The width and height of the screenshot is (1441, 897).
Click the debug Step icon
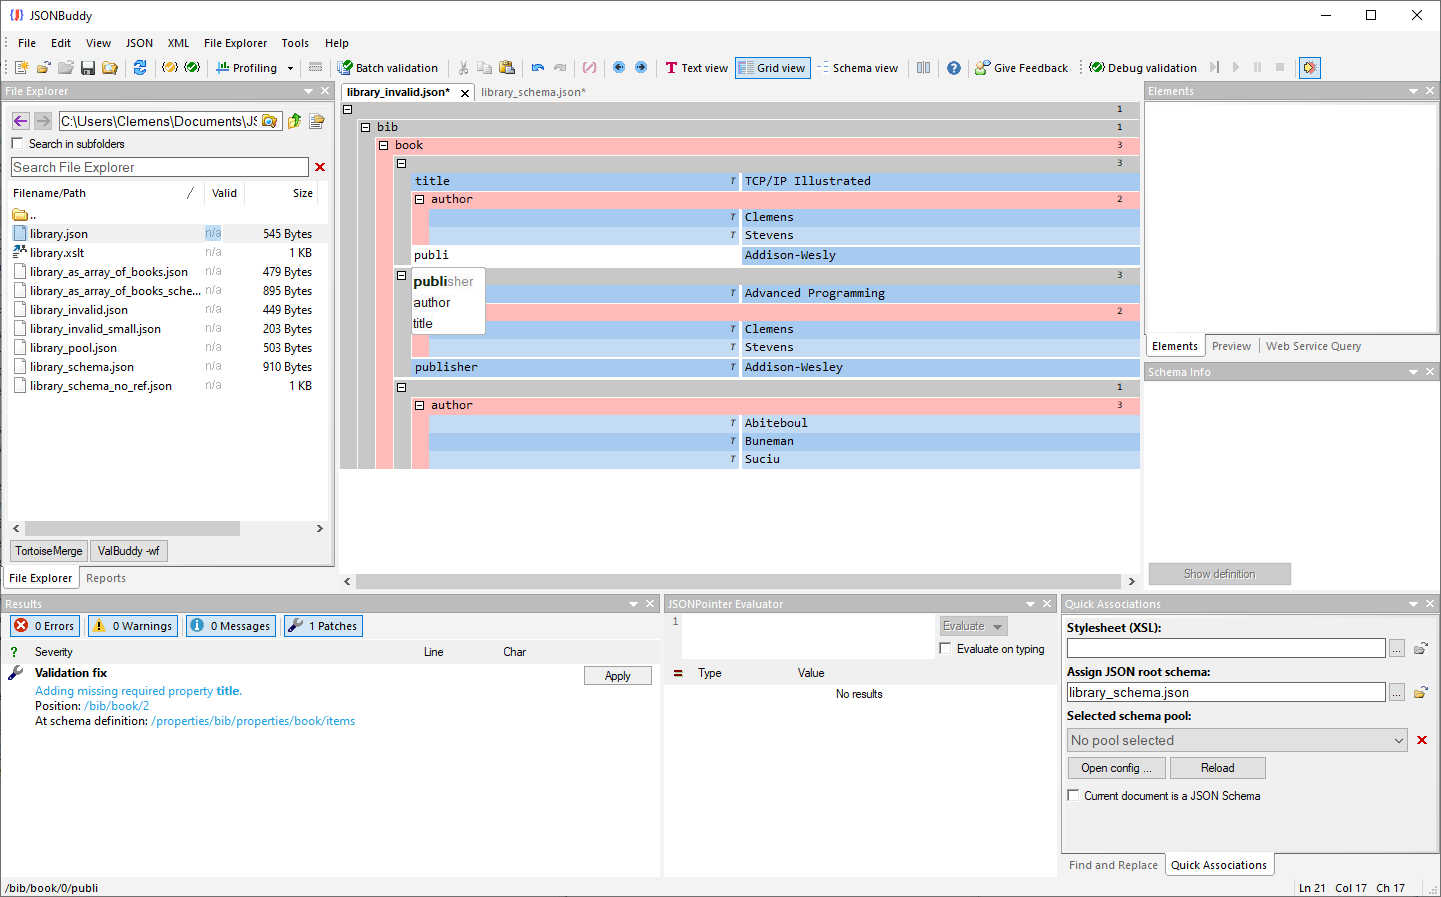[1214, 67]
